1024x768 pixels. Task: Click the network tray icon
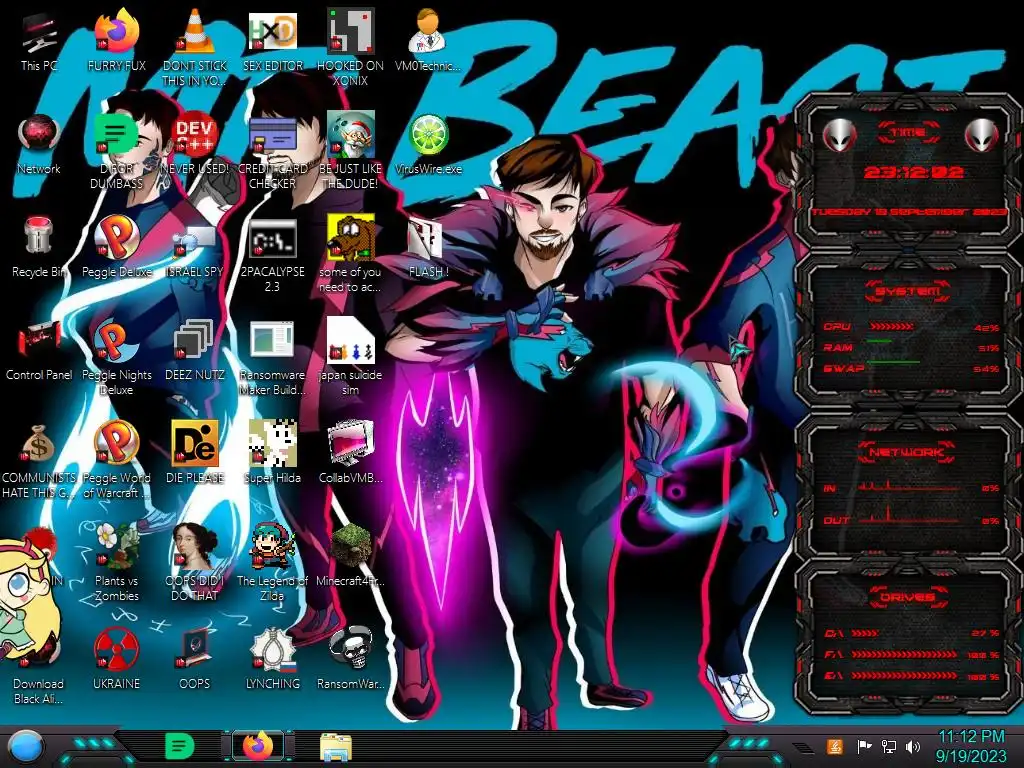[x=889, y=746]
